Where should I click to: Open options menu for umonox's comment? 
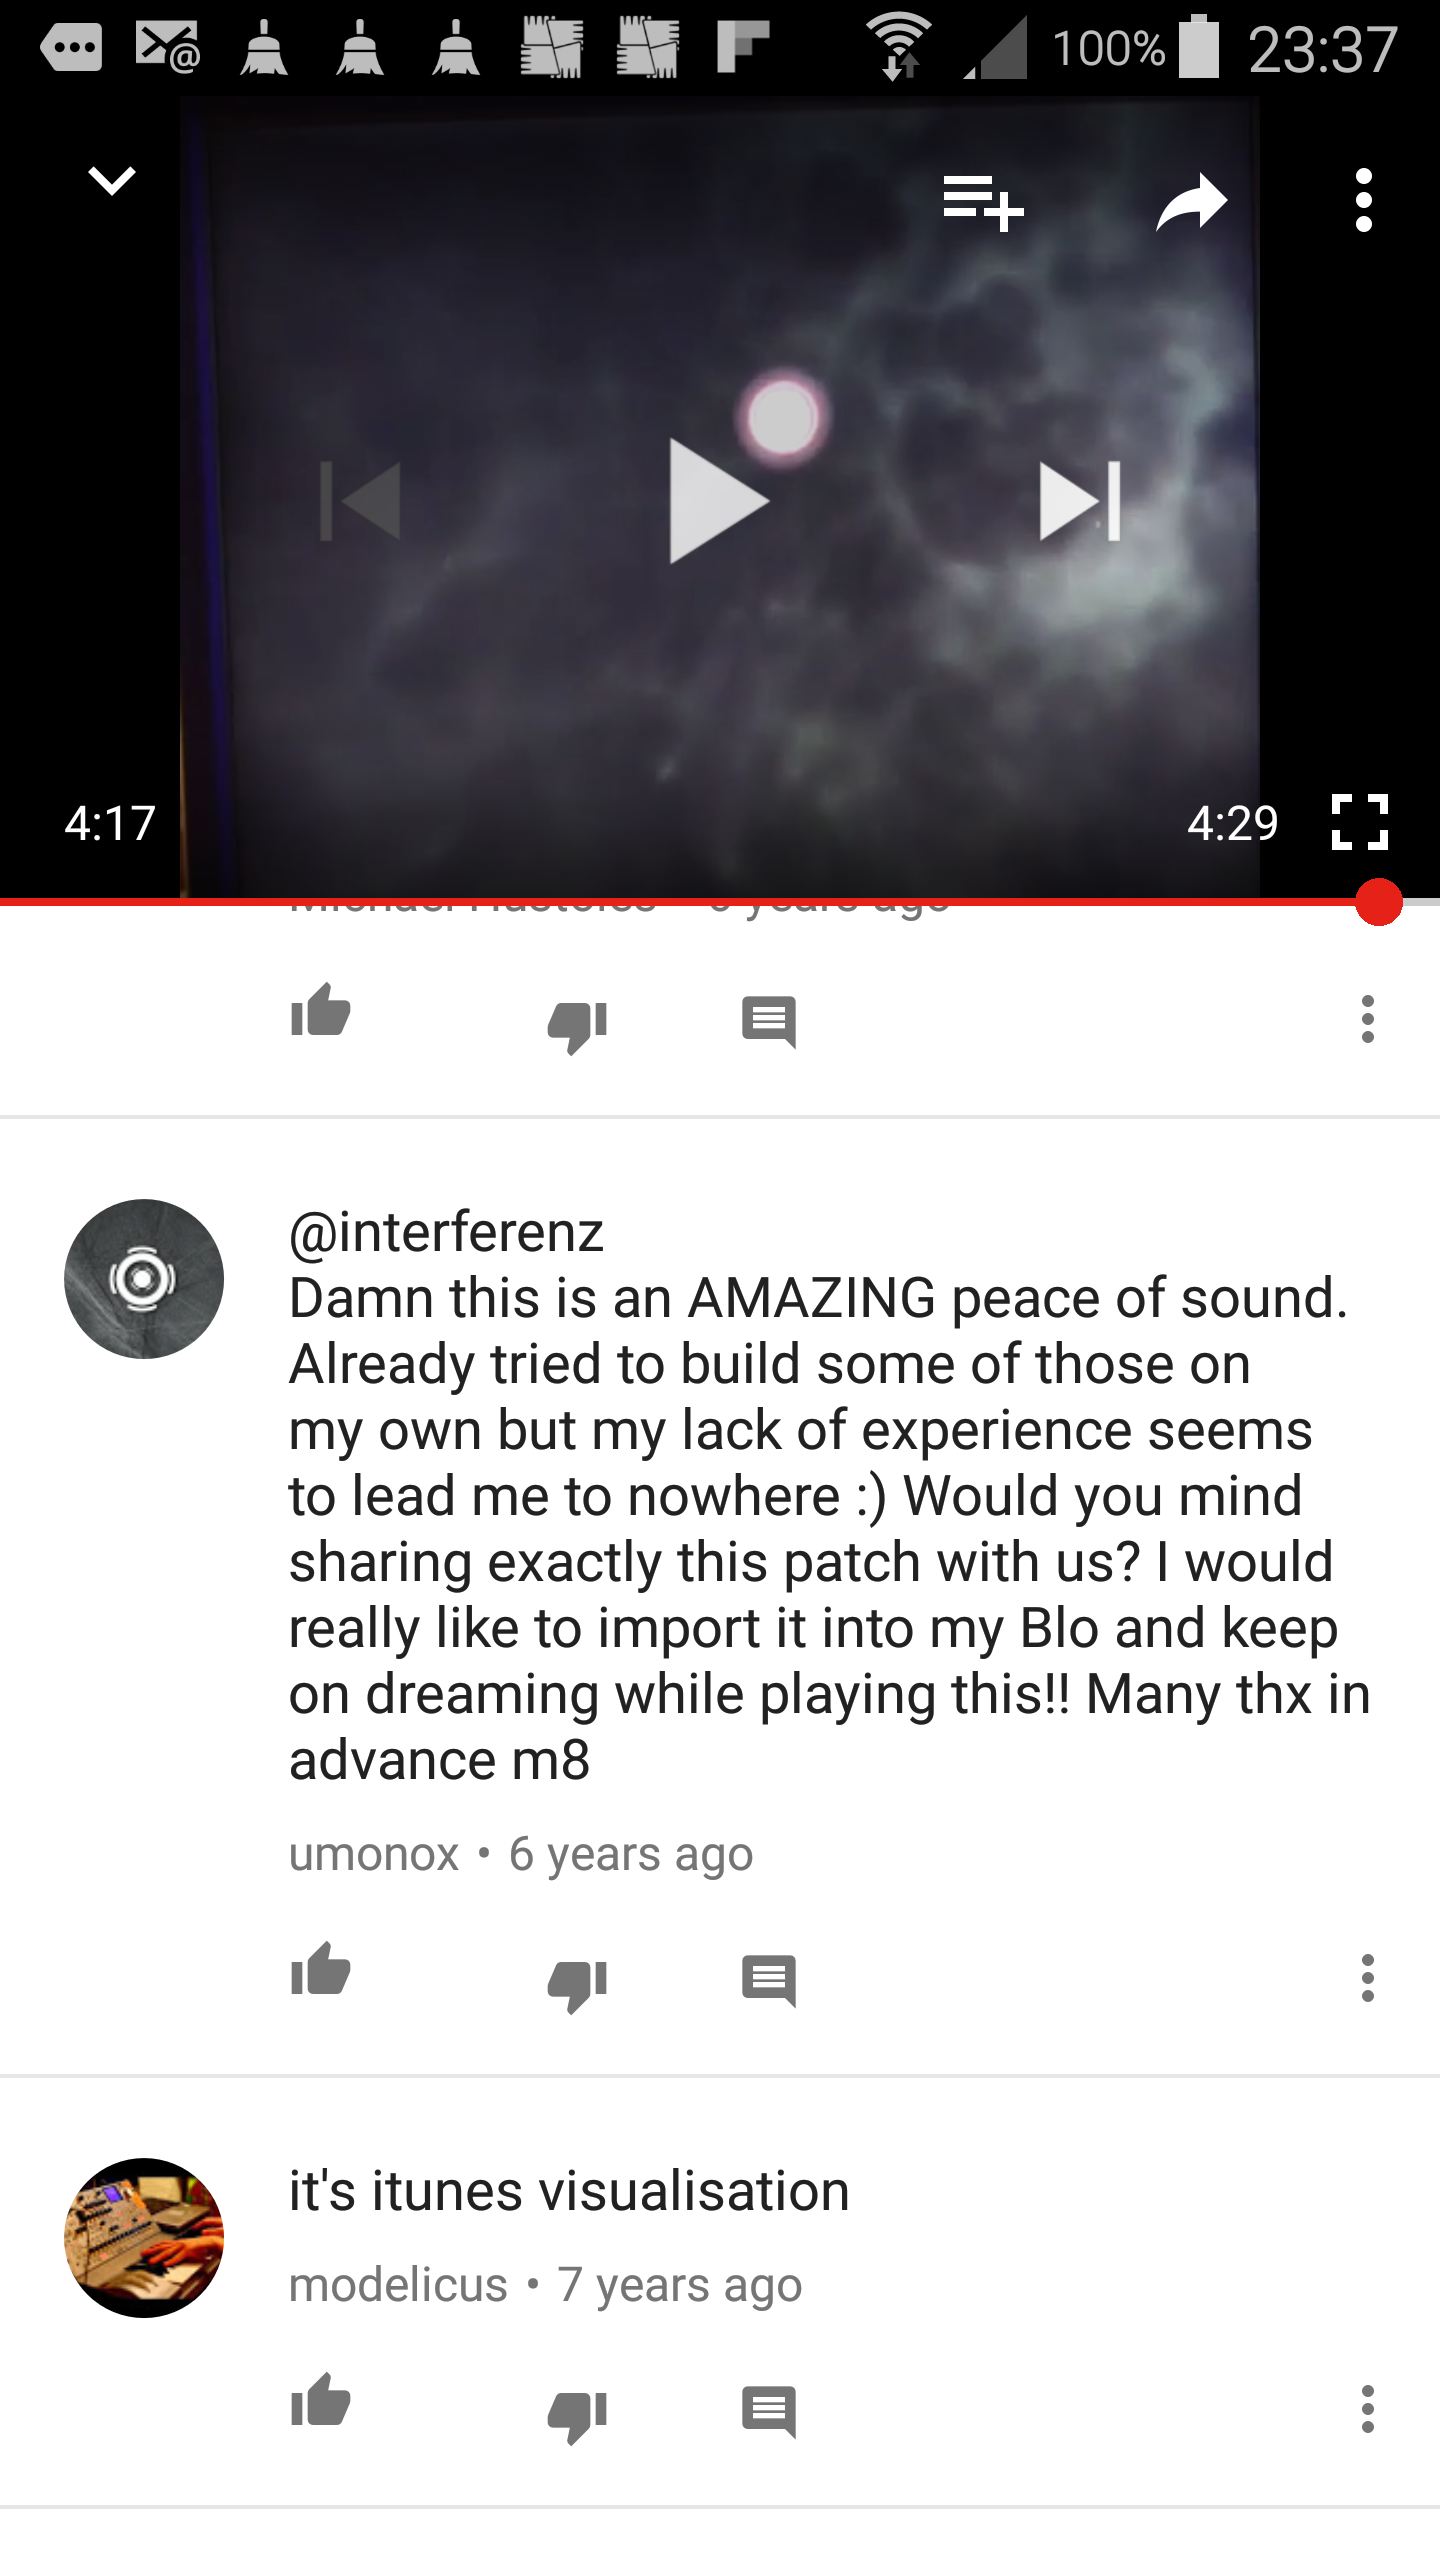[1368, 1978]
